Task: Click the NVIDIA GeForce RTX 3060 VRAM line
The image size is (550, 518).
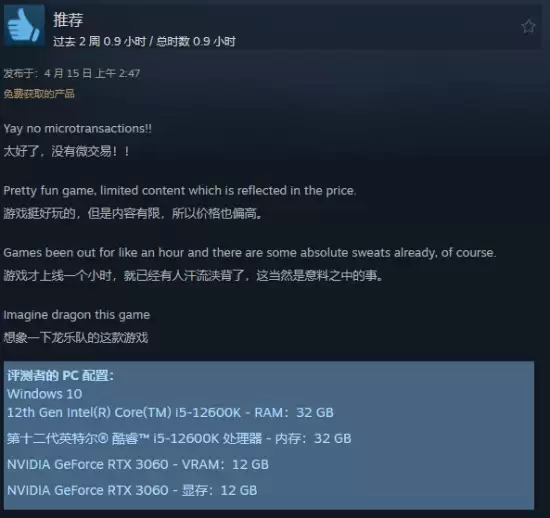Action: coord(138,464)
